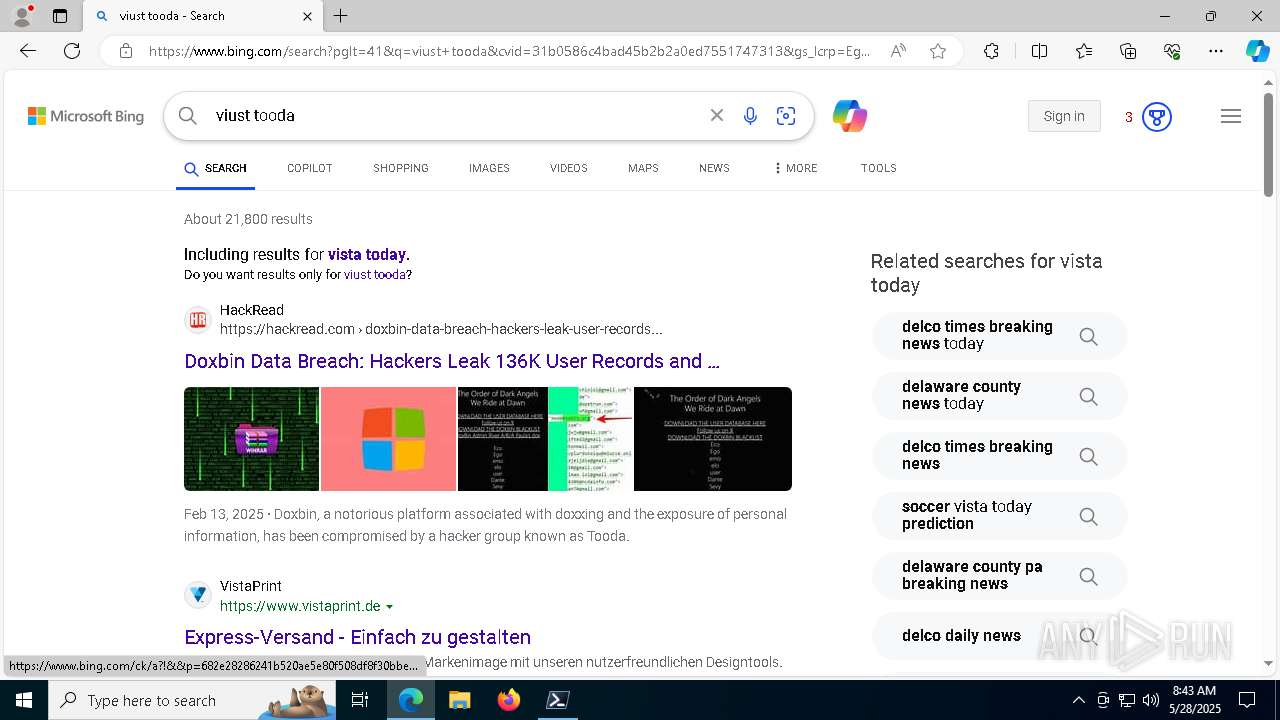Switch to the NEWS tab
The image size is (1280, 720).
click(714, 168)
